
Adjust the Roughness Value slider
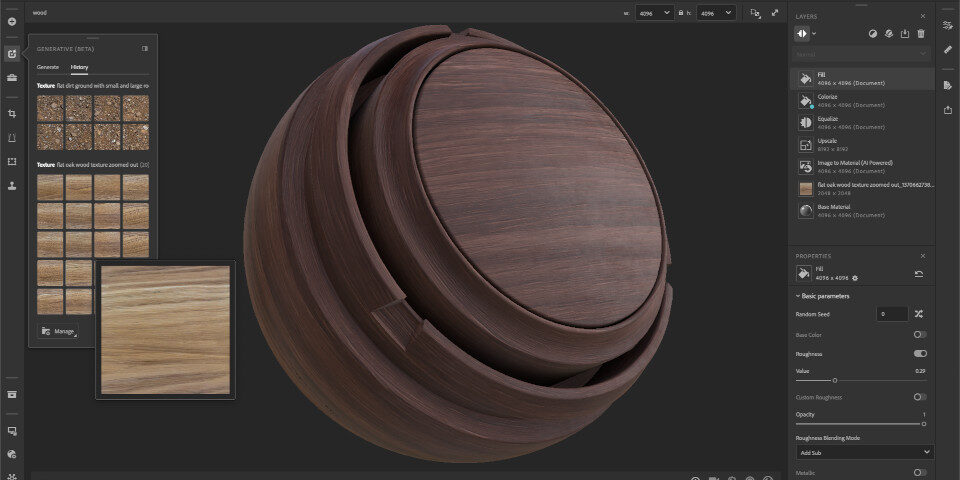click(835, 380)
